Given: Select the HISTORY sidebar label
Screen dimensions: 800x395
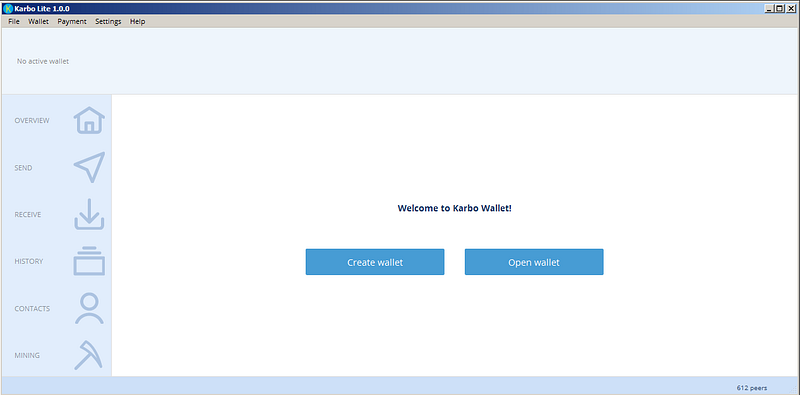Looking at the screenshot, I should 29,261.
